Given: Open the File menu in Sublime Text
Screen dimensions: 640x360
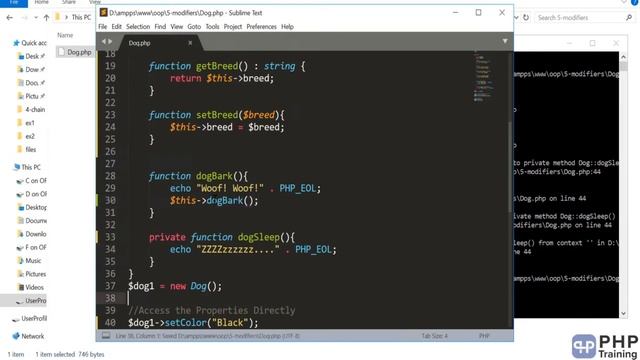Looking at the screenshot, I should click(x=102, y=27).
